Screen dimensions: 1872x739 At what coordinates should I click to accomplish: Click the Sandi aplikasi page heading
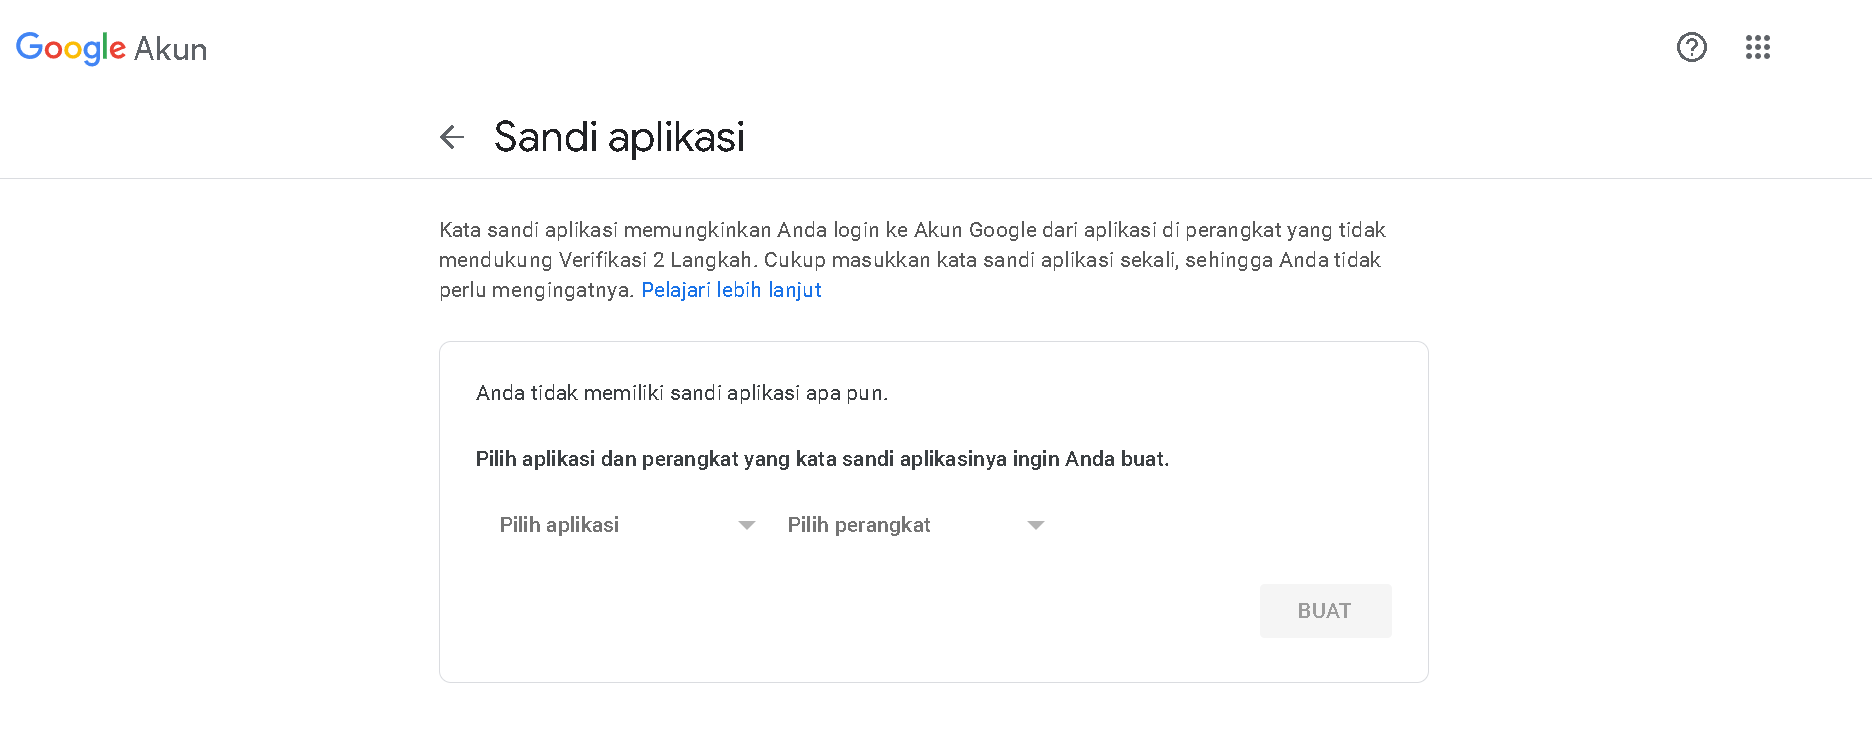tap(619, 137)
